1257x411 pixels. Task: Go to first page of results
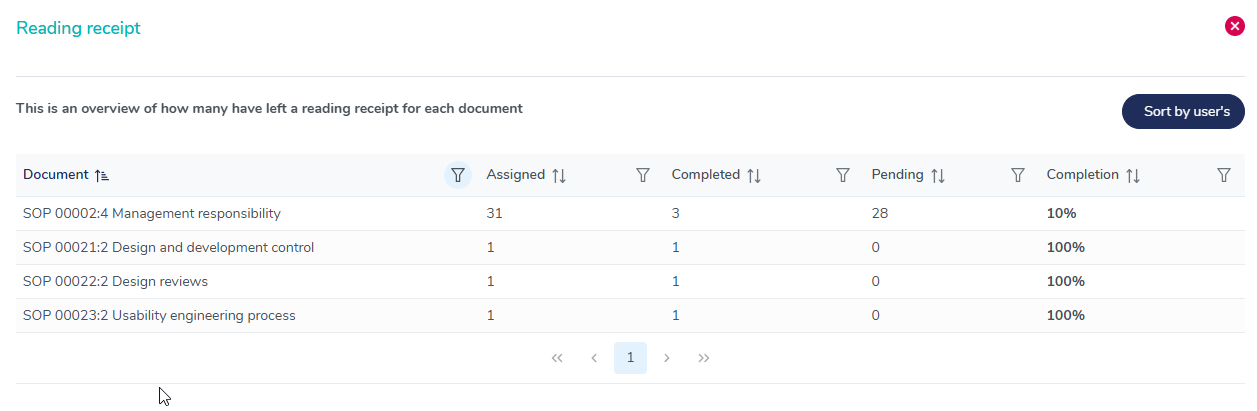pos(557,358)
